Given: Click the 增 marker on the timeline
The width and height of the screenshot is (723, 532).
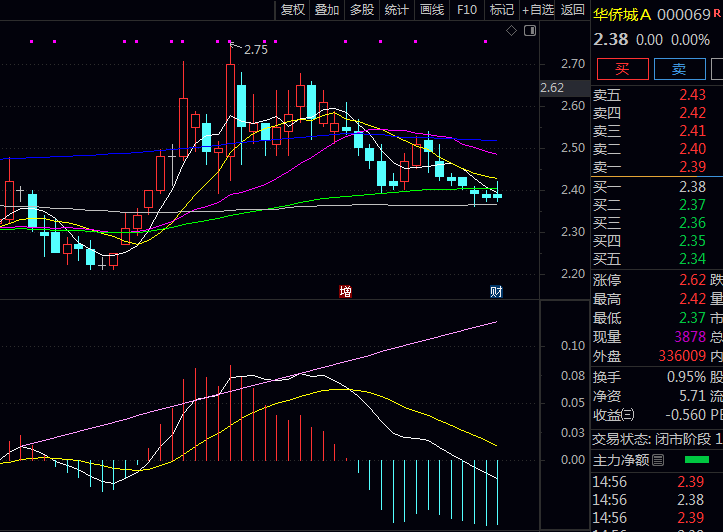Looking at the screenshot, I should [x=345, y=291].
